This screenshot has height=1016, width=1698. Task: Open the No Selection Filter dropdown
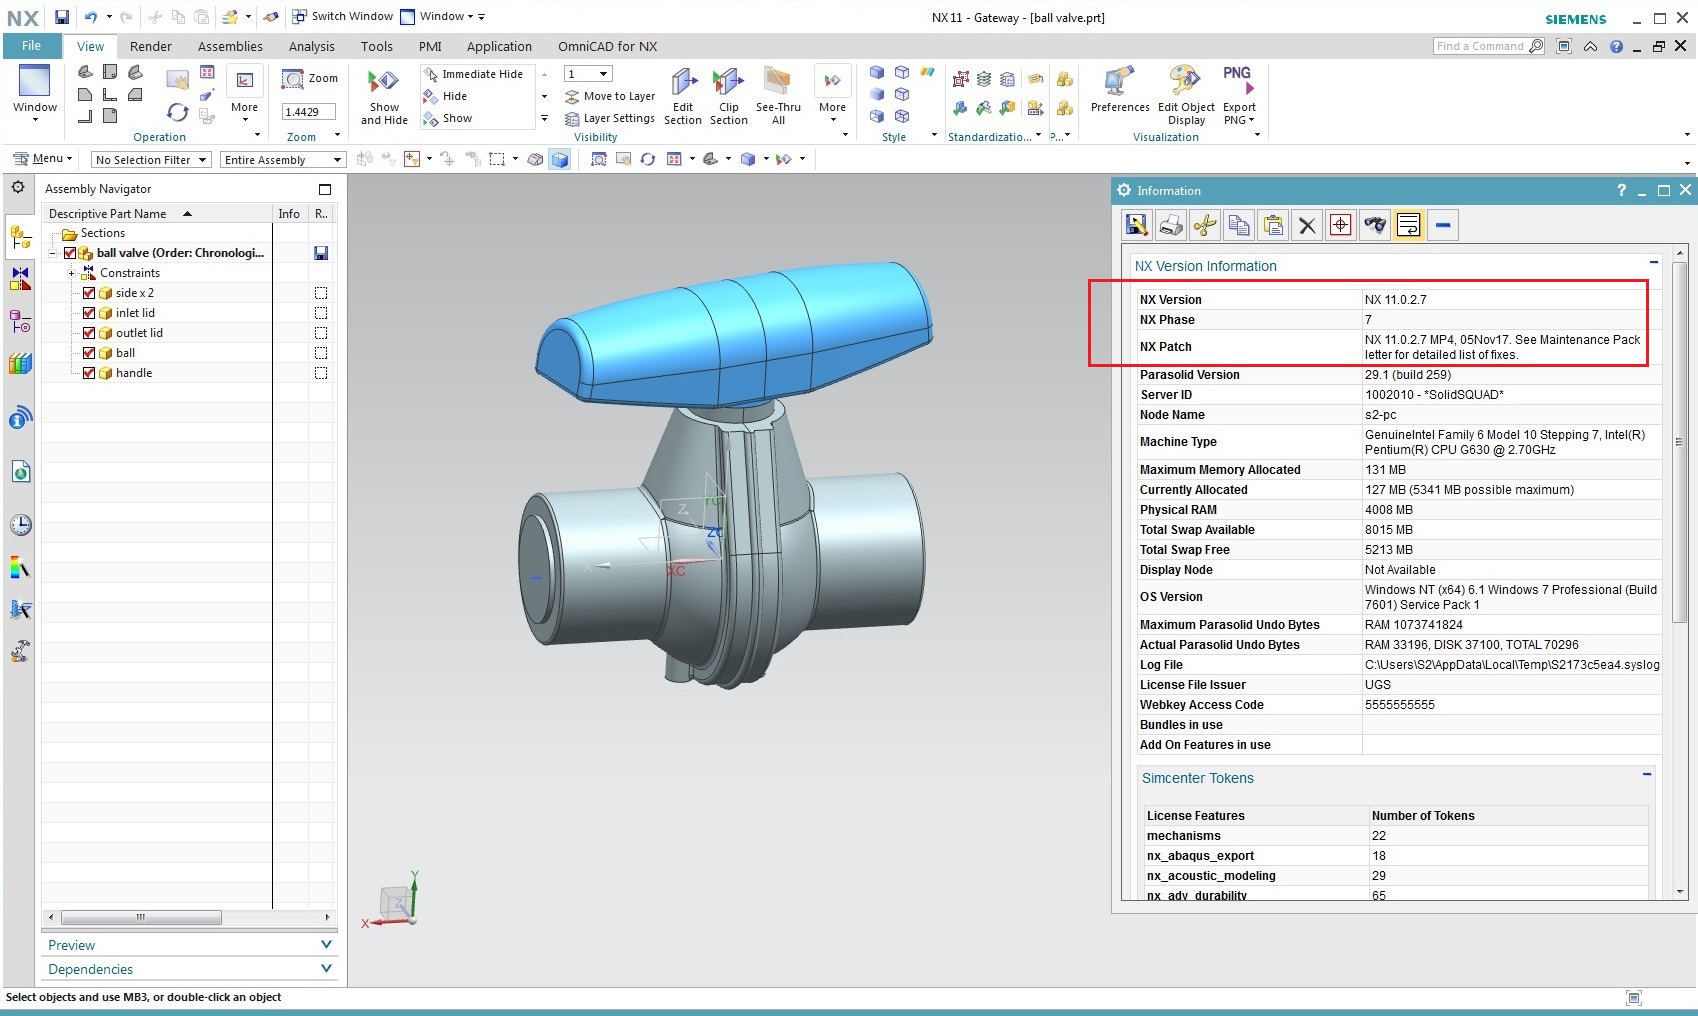[151, 160]
